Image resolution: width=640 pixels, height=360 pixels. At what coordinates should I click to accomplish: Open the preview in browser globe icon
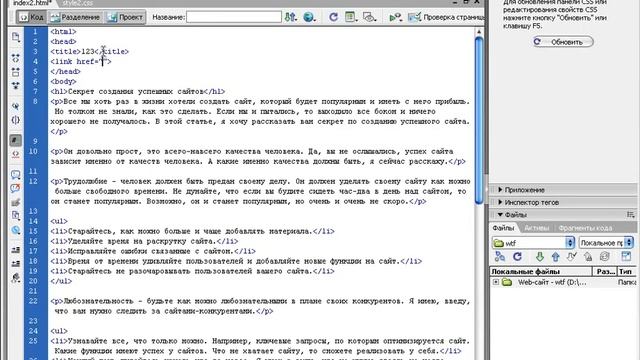click(309, 17)
